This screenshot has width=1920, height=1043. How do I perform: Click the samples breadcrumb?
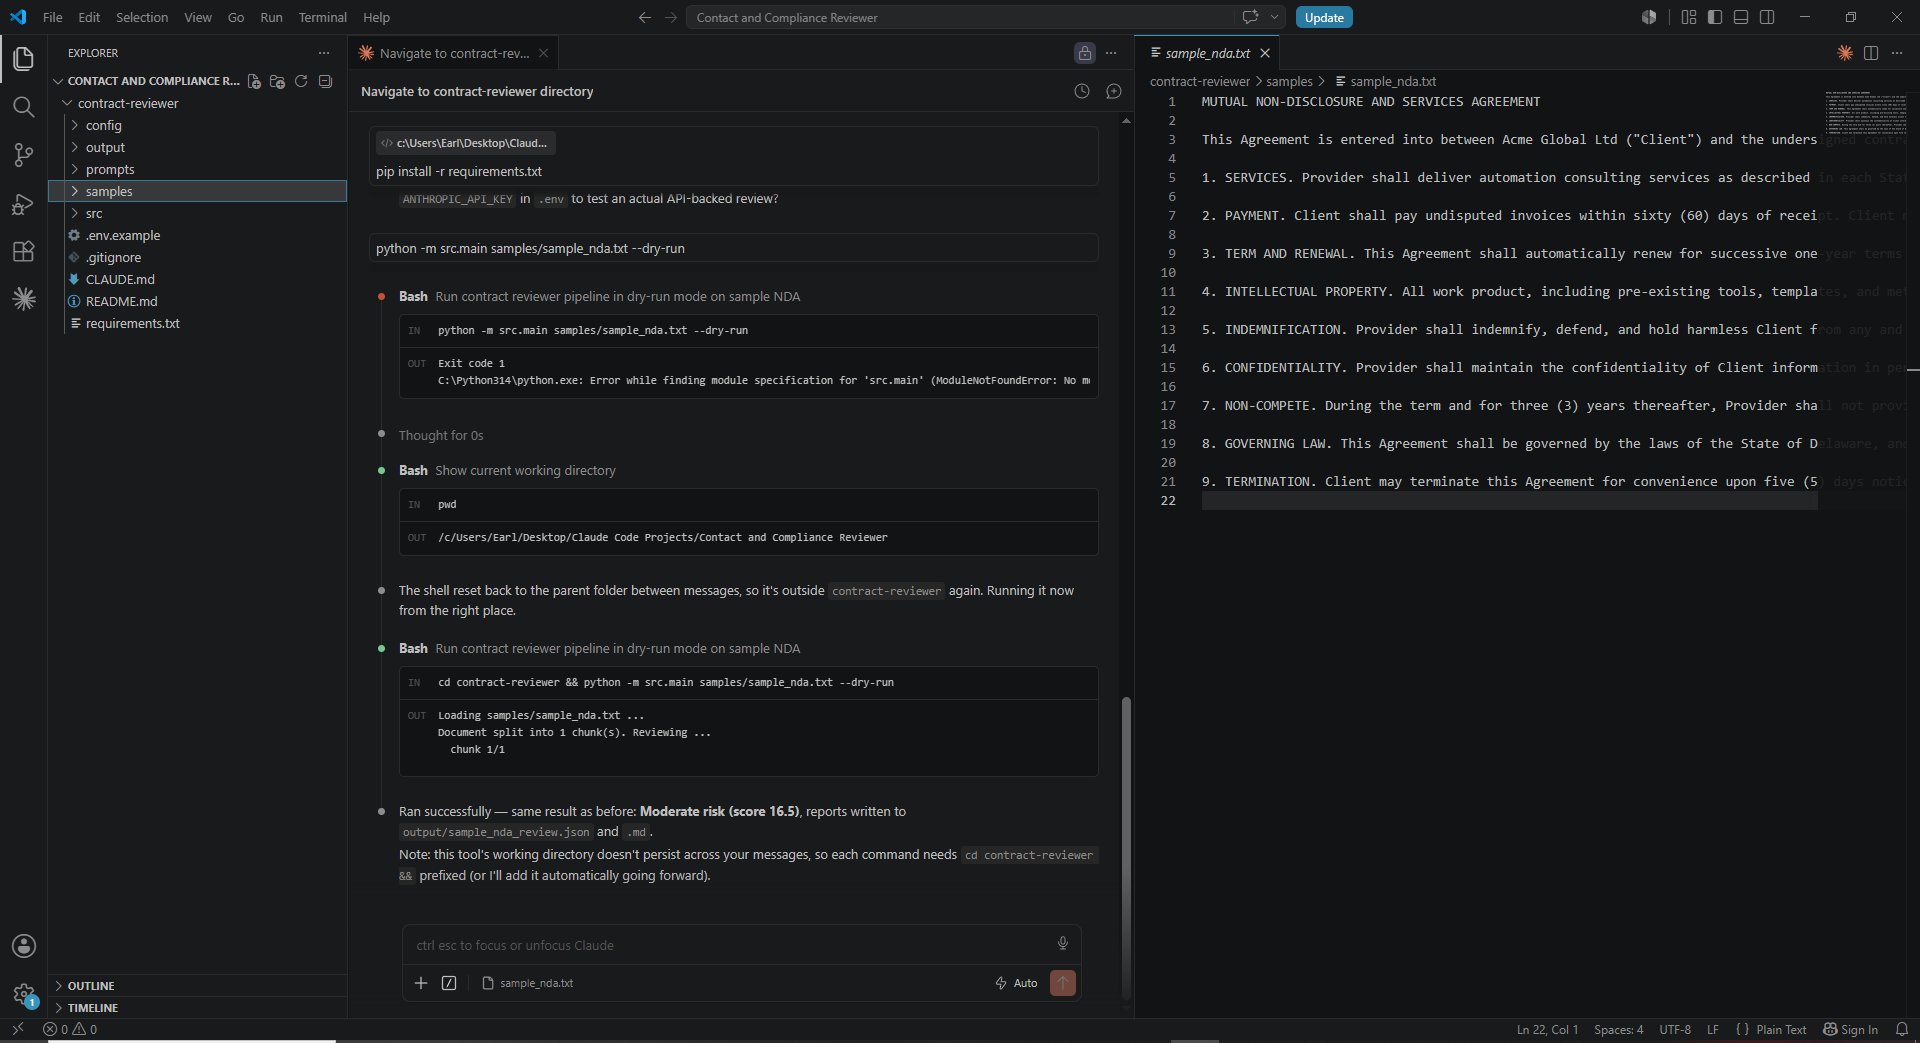[x=1289, y=81]
